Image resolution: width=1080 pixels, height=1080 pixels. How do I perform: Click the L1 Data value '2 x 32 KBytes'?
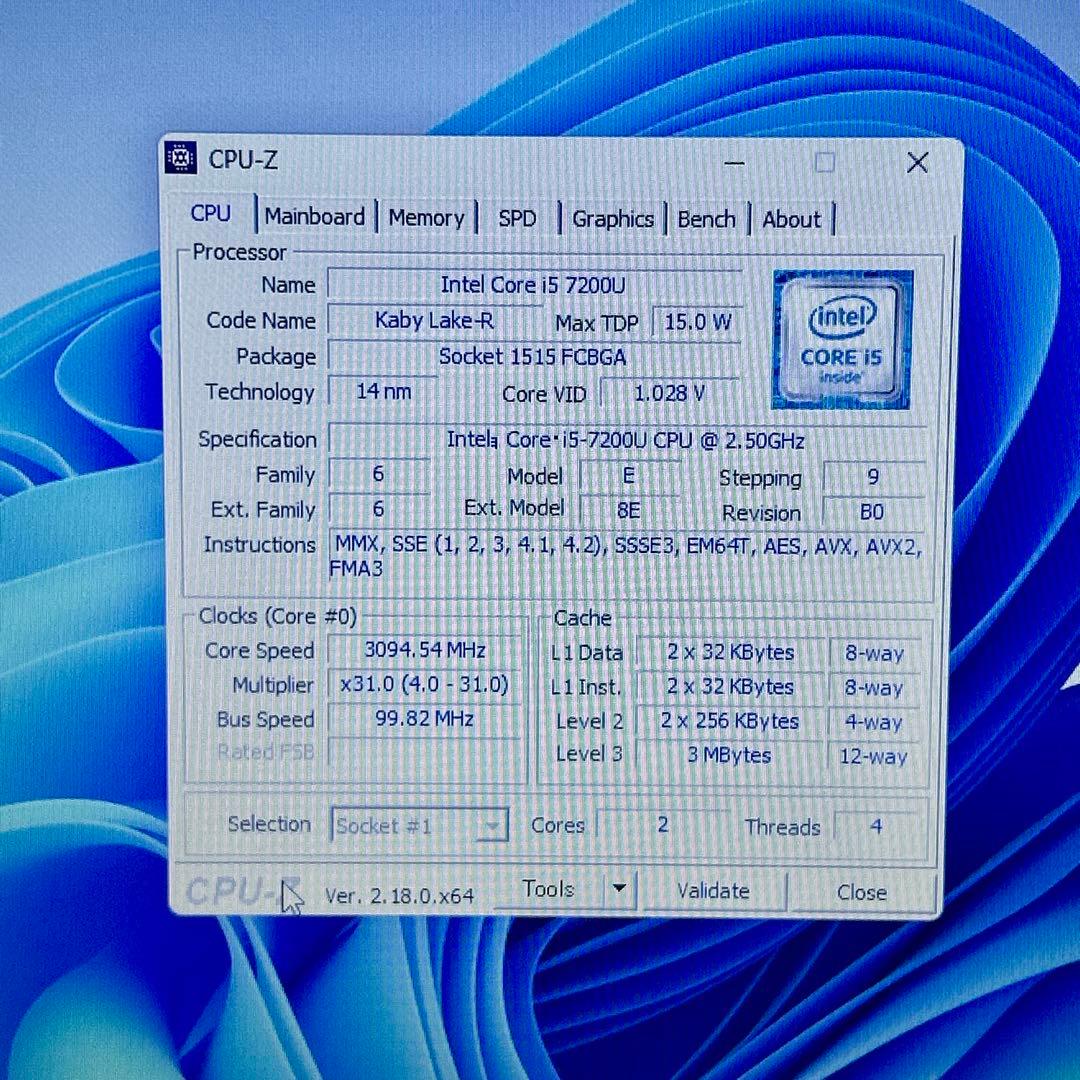[730, 652]
